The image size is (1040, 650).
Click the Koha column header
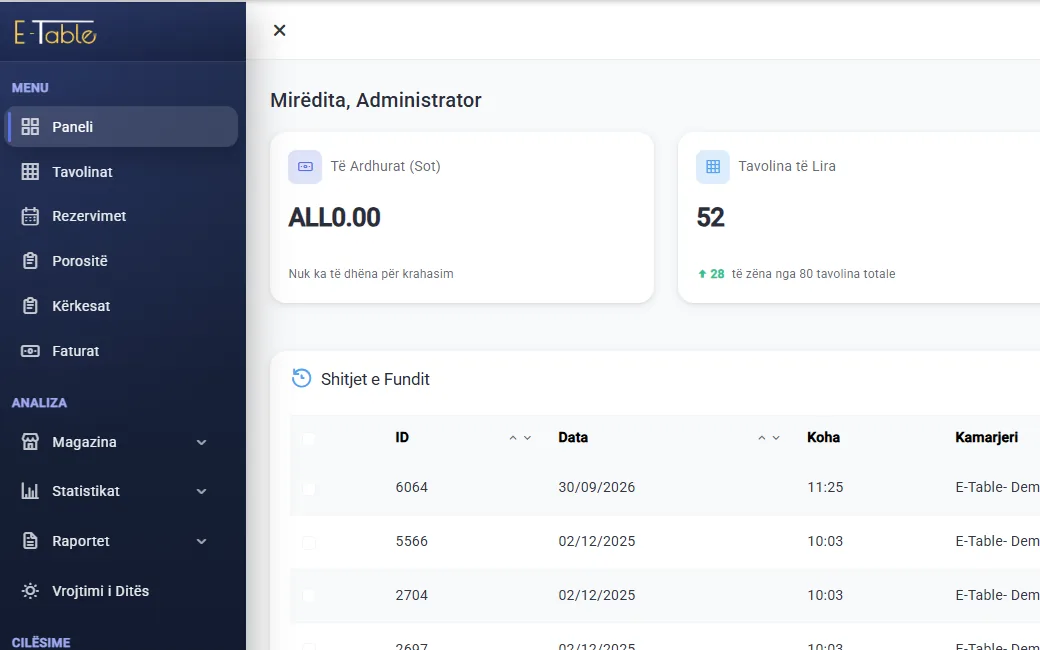[x=823, y=437]
